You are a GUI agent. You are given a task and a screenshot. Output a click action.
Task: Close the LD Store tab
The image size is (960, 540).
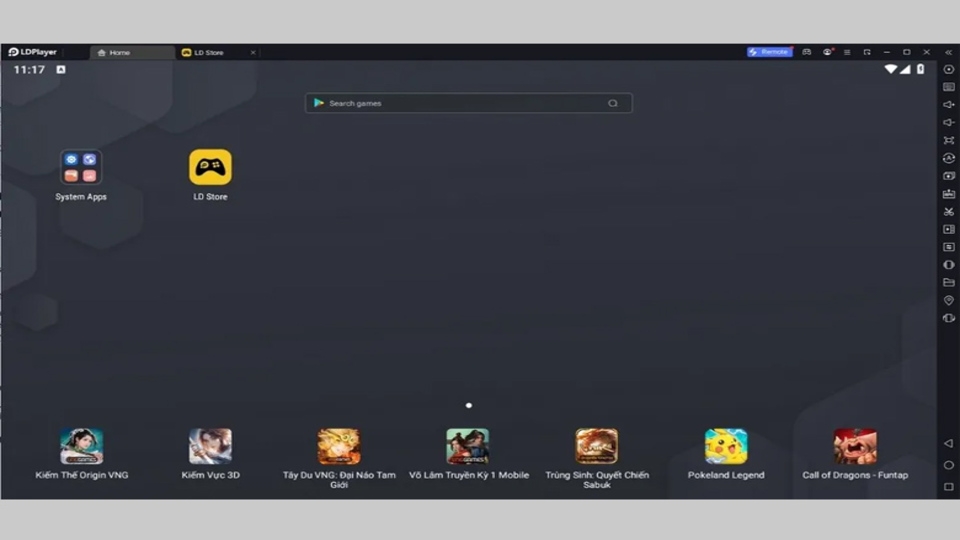click(253, 53)
